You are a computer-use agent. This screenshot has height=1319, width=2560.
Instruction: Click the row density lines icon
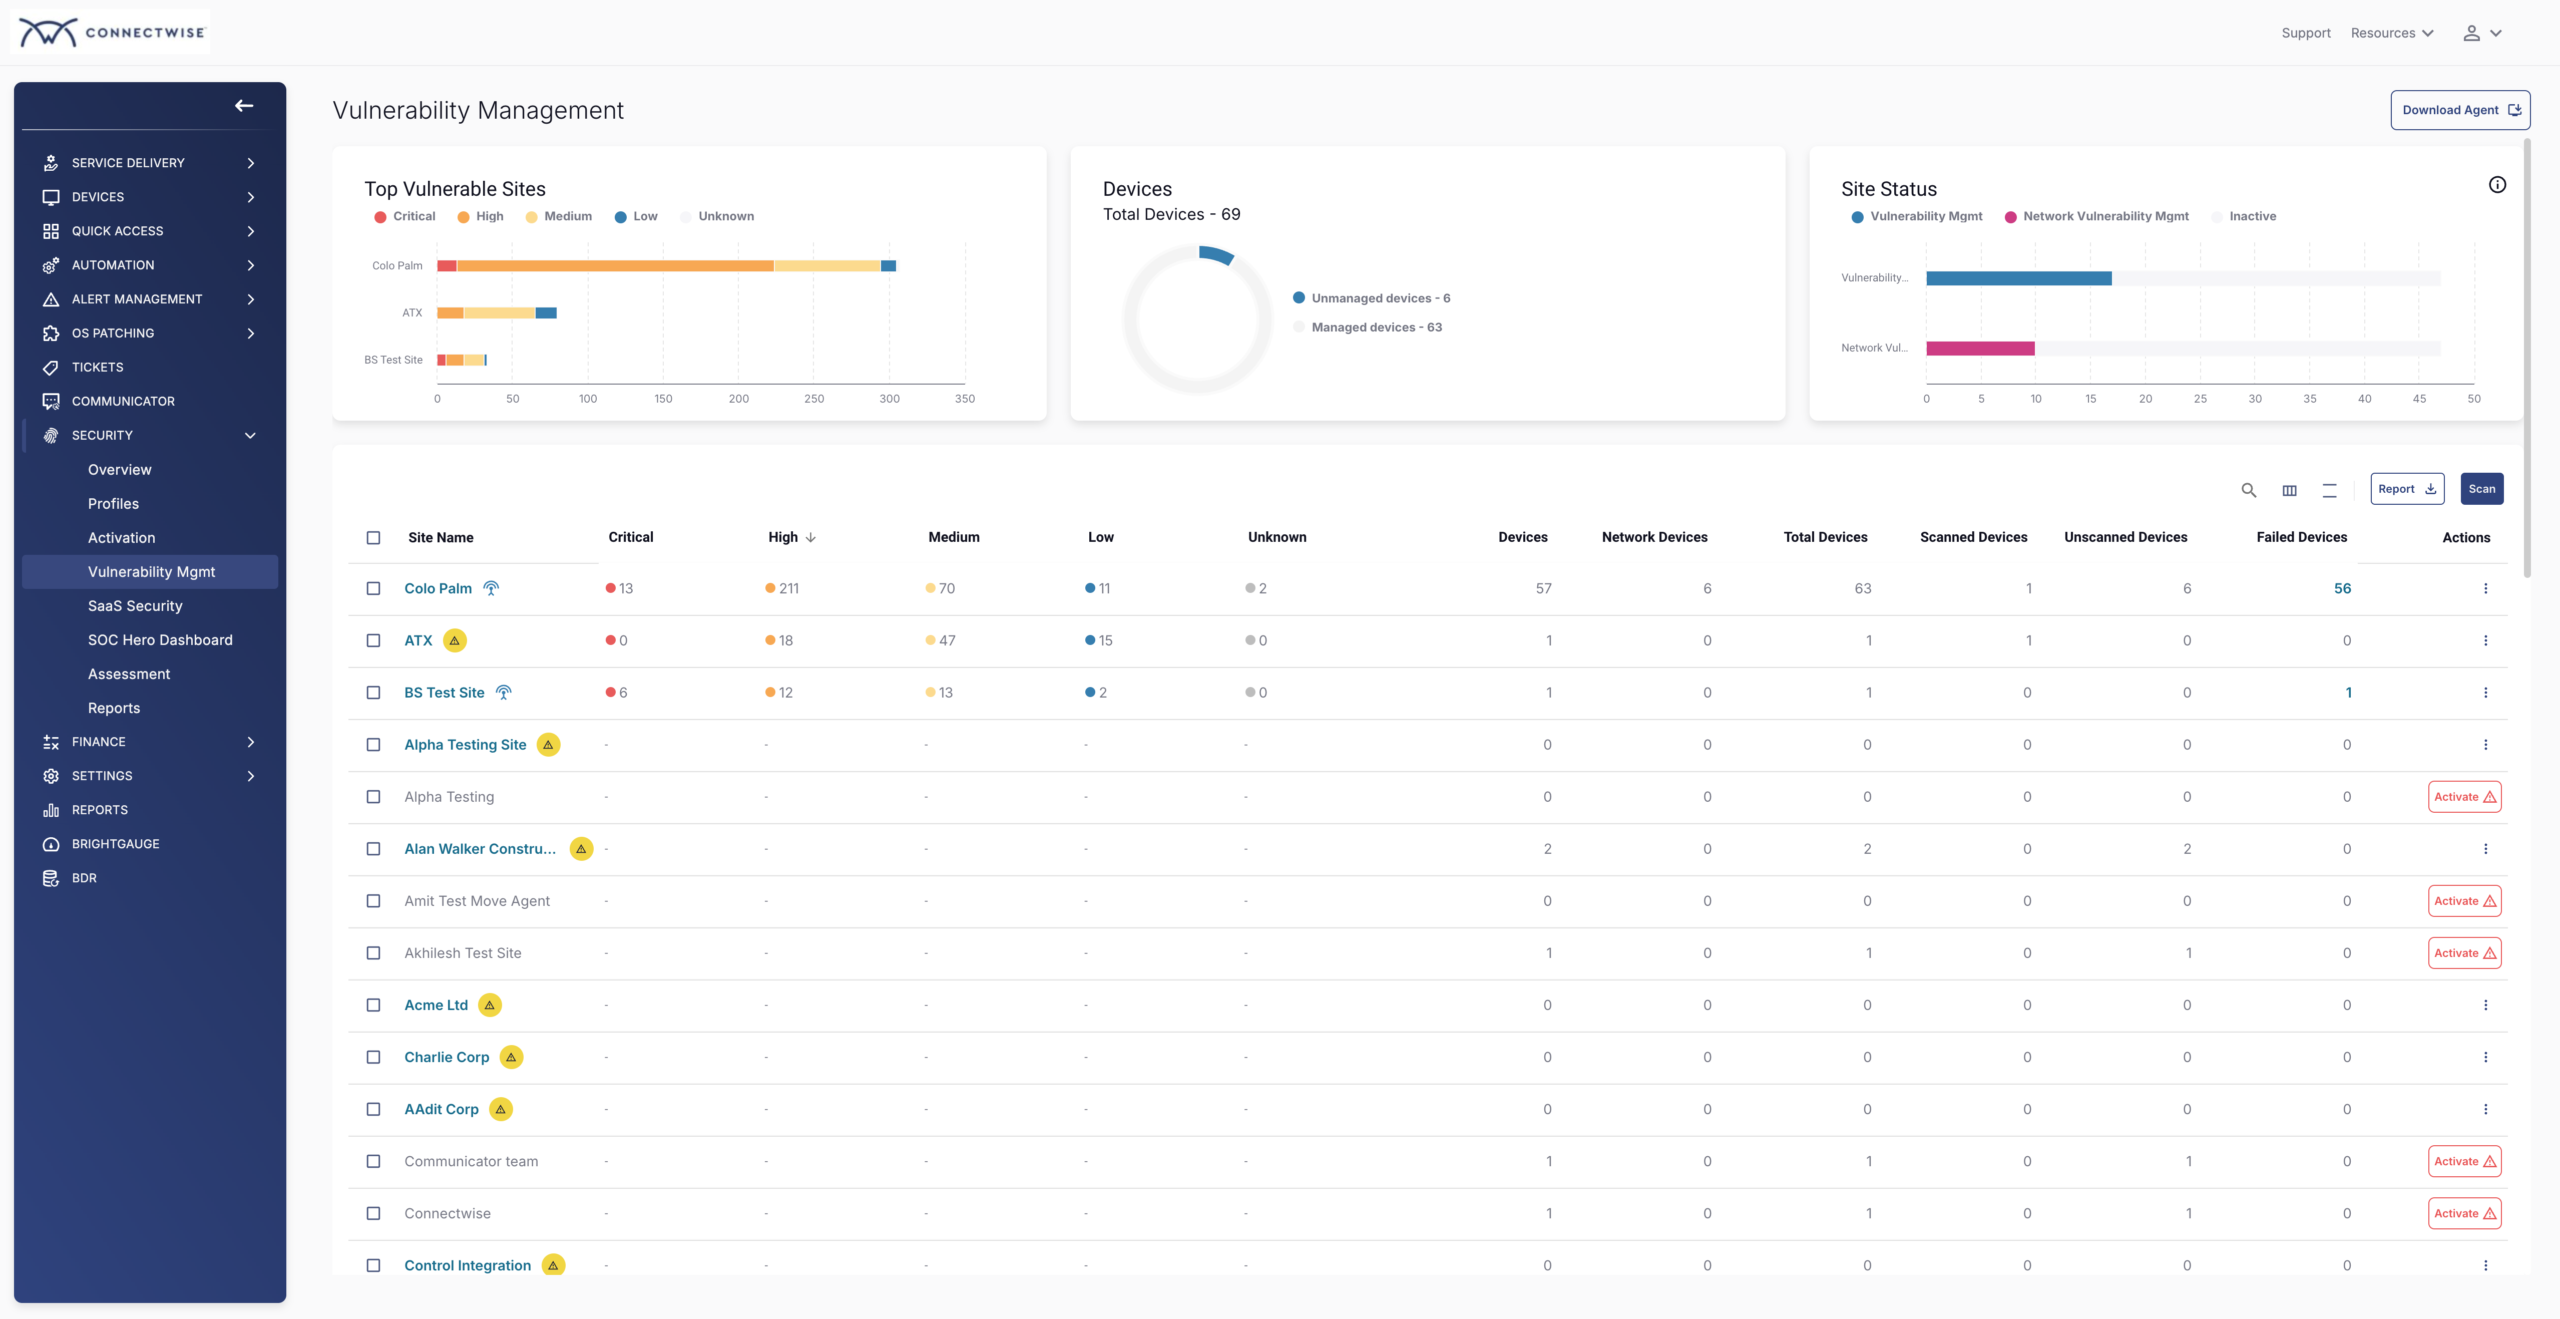[x=2329, y=490]
